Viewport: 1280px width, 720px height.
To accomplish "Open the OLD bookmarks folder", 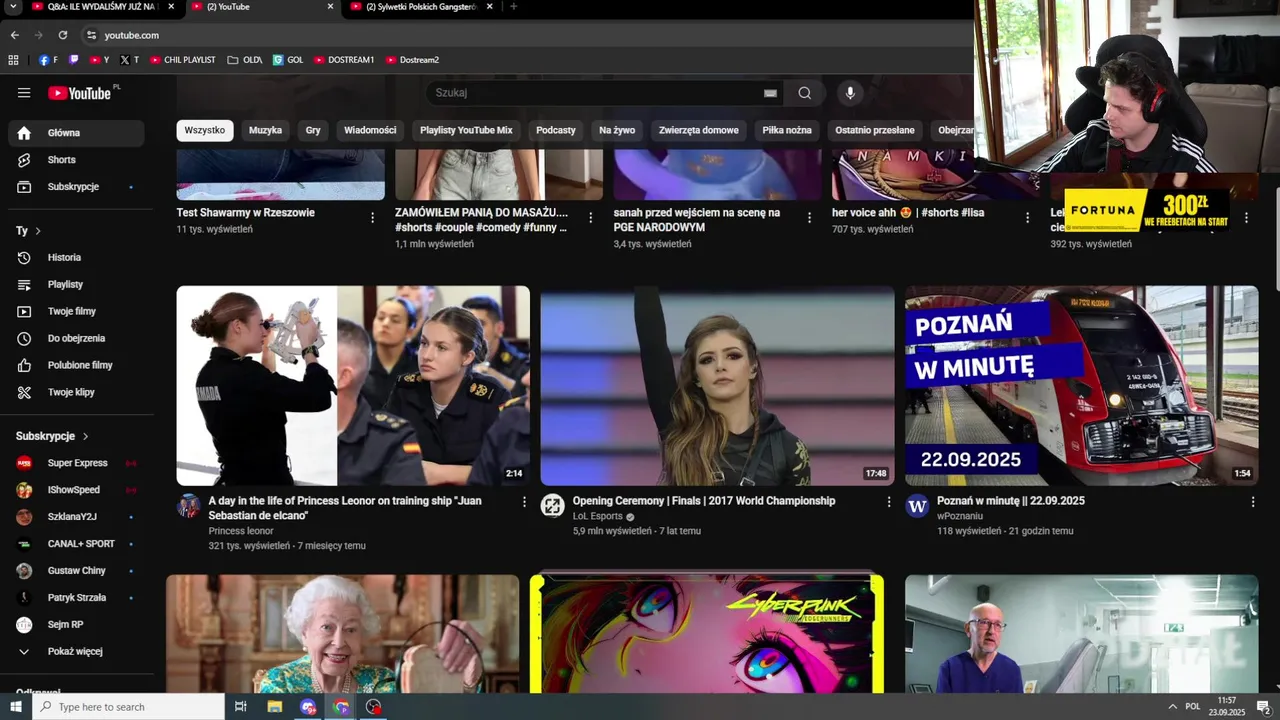I will click(245, 60).
